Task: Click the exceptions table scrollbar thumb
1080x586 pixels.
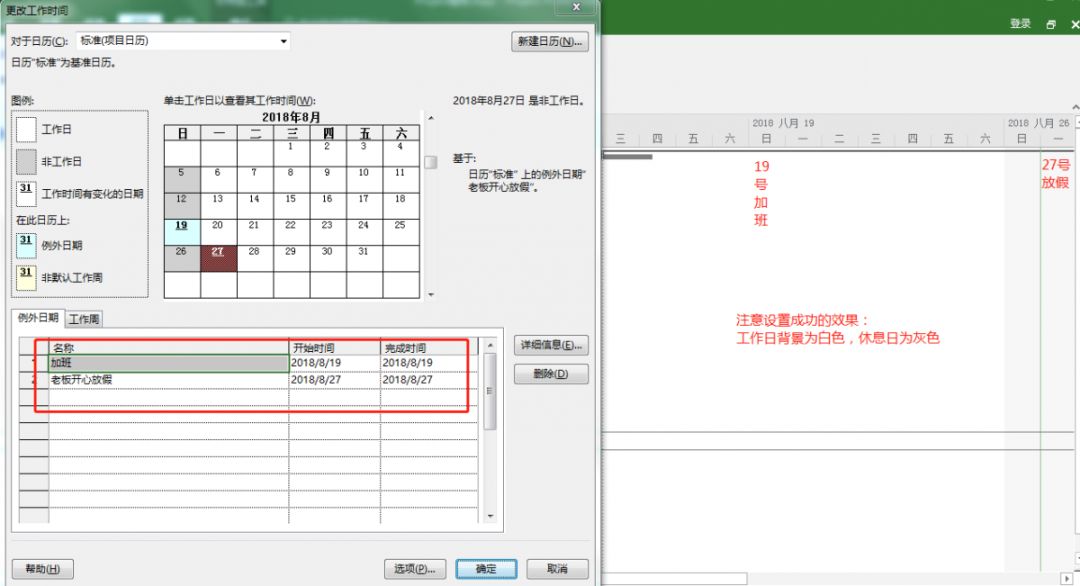Action: tap(490, 391)
